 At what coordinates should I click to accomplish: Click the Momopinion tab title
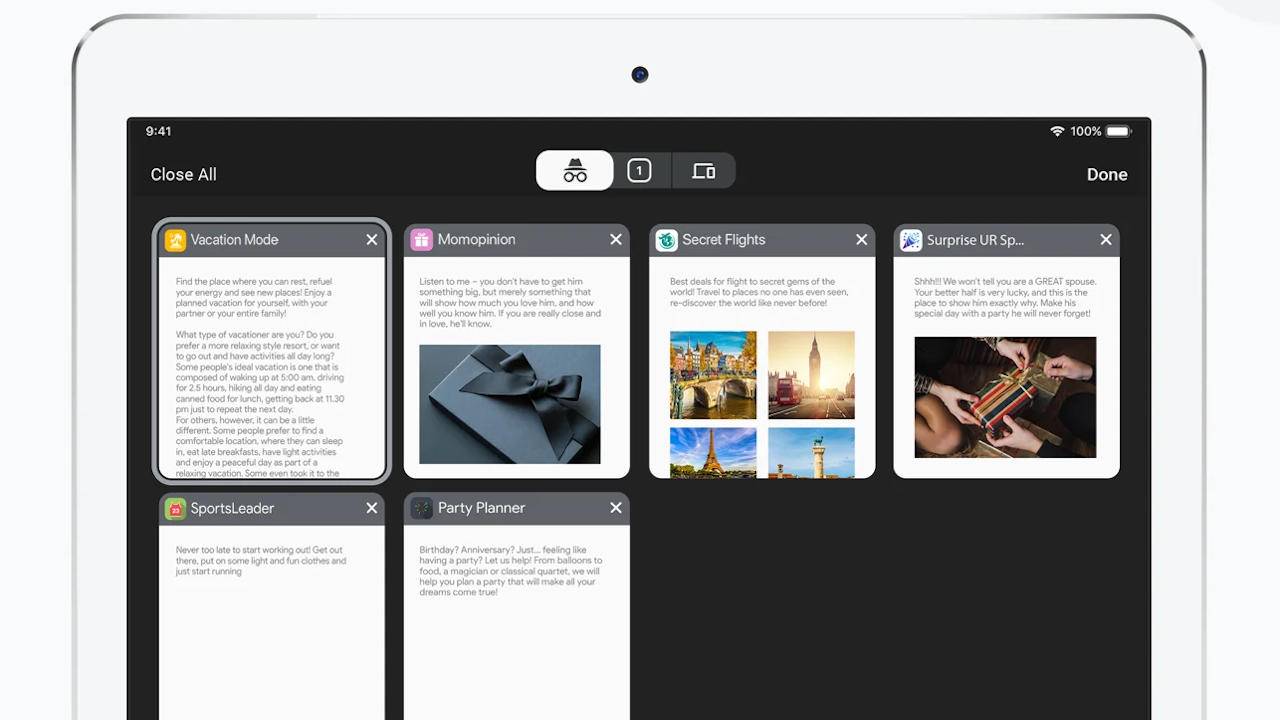[x=476, y=240]
